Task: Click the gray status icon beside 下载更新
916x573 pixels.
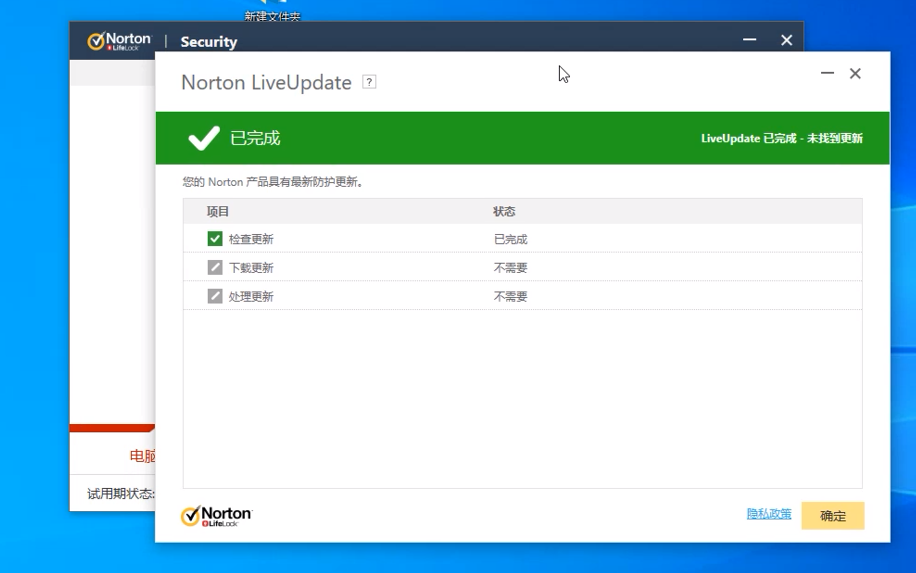Action: click(x=215, y=267)
